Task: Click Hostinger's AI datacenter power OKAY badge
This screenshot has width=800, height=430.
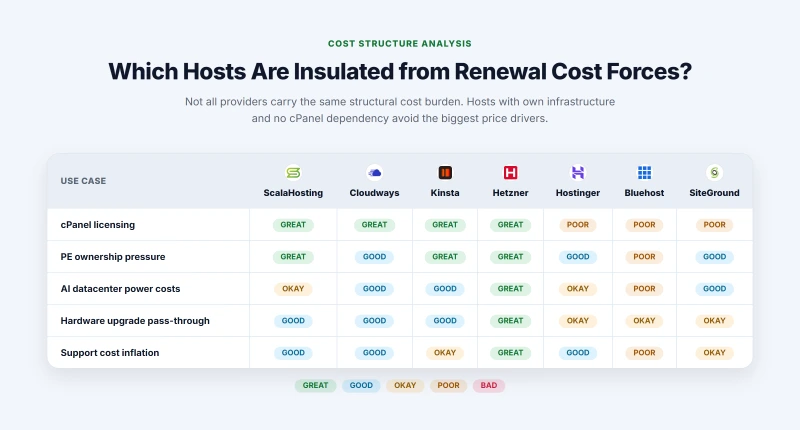Action: tap(578, 289)
